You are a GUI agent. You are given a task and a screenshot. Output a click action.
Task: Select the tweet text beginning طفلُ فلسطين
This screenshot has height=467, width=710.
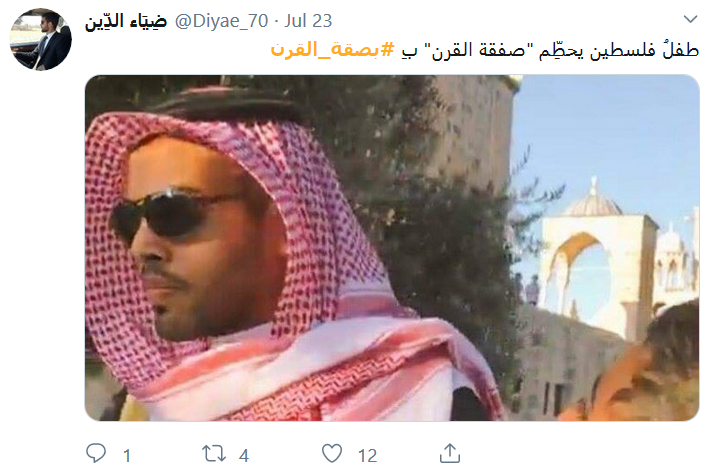485,50
